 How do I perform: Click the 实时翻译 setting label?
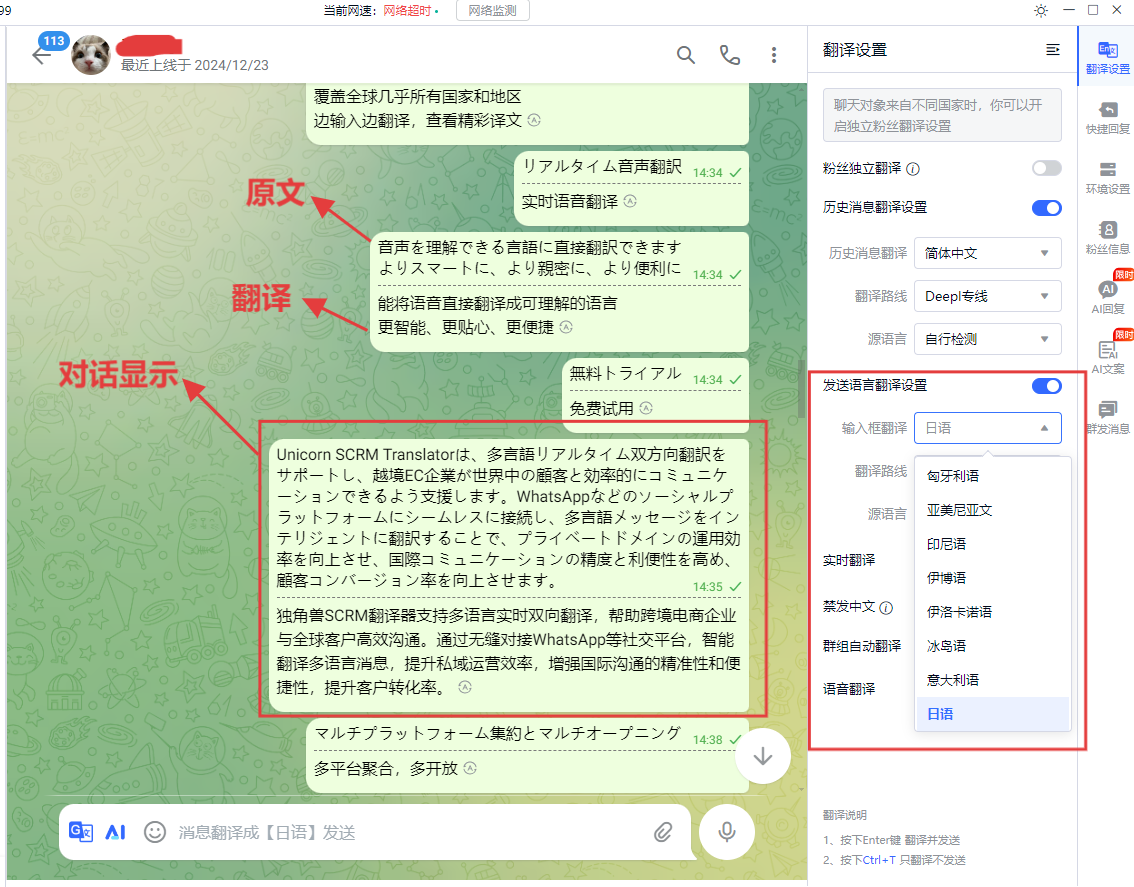coord(849,560)
